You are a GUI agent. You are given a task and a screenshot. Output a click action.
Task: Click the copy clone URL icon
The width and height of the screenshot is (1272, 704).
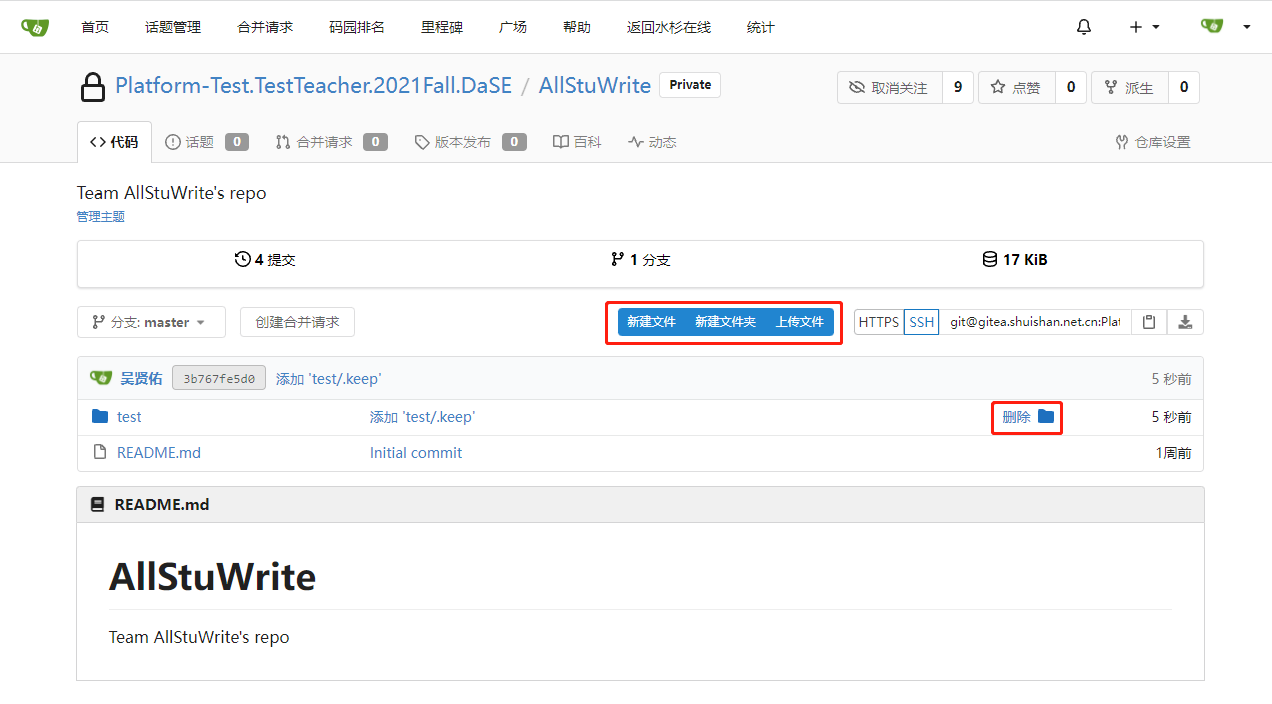[x=1149, y=322]
